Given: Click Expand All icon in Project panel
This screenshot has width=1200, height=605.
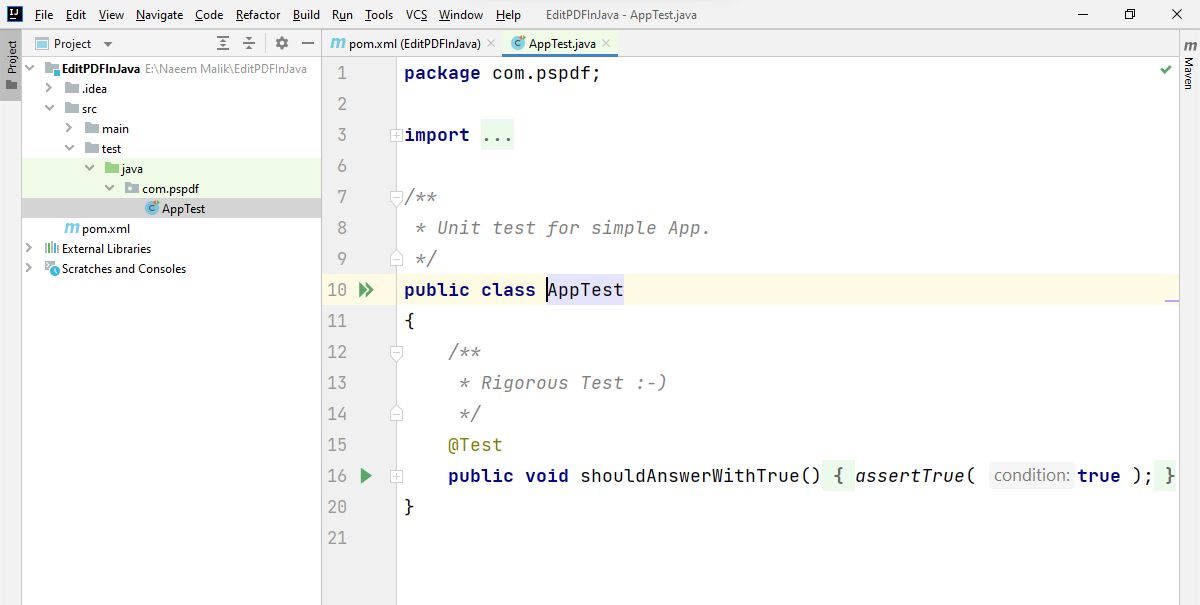Looking at the screenshot, I should click(223, 44).
